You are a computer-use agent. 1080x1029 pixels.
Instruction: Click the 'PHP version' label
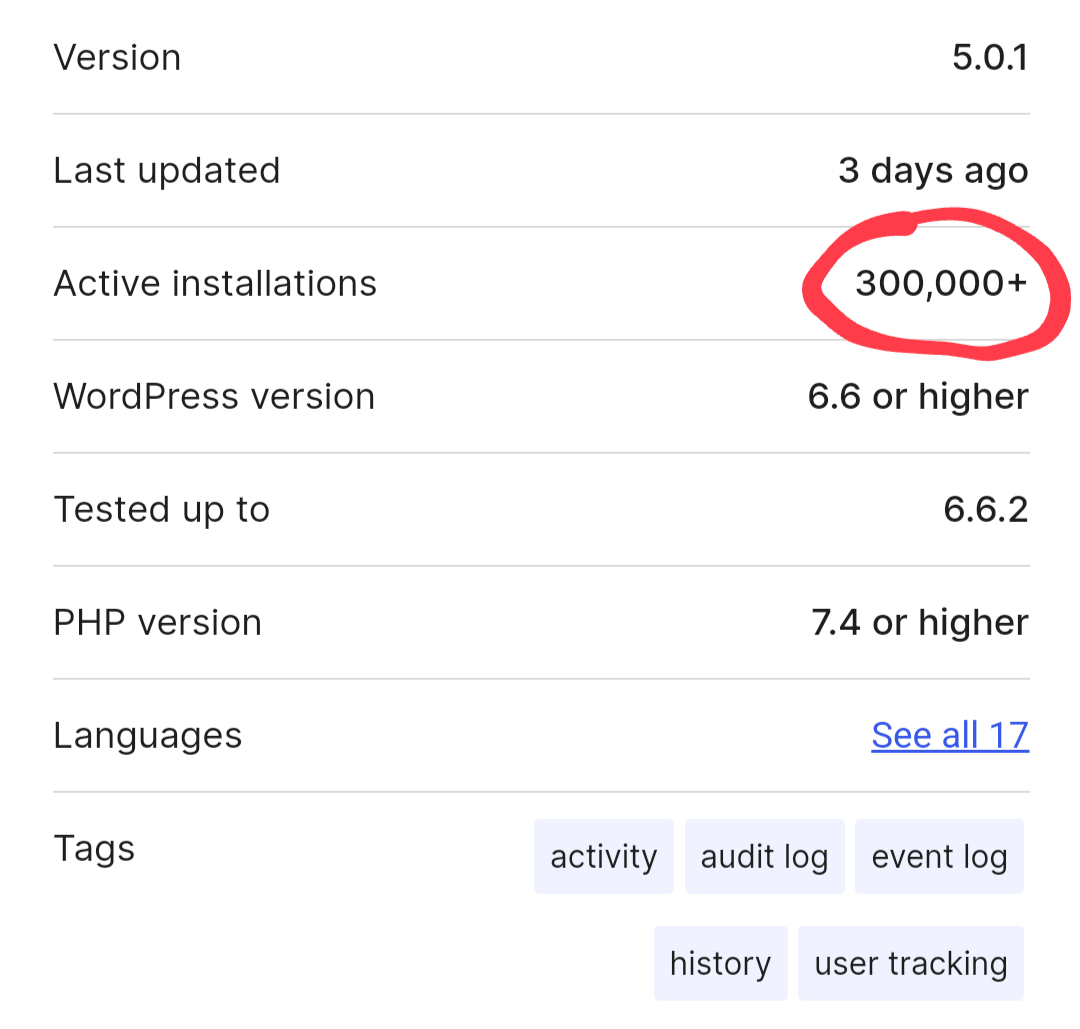tap(157, 622)
